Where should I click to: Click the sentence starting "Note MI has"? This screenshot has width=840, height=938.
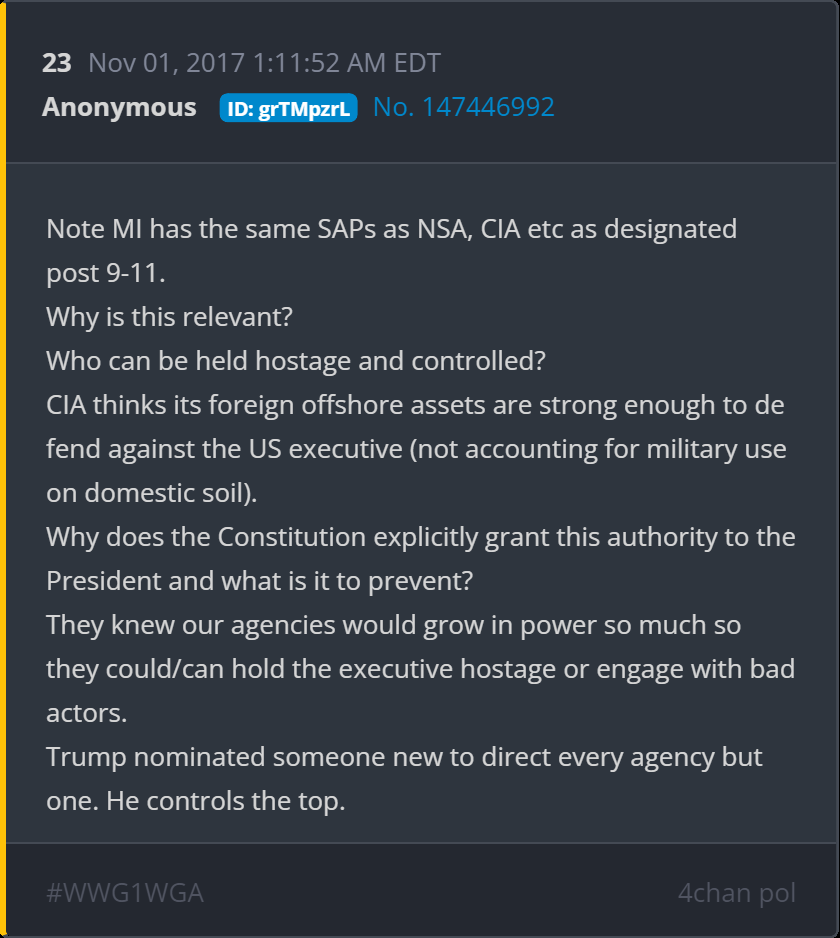point(391,228)
